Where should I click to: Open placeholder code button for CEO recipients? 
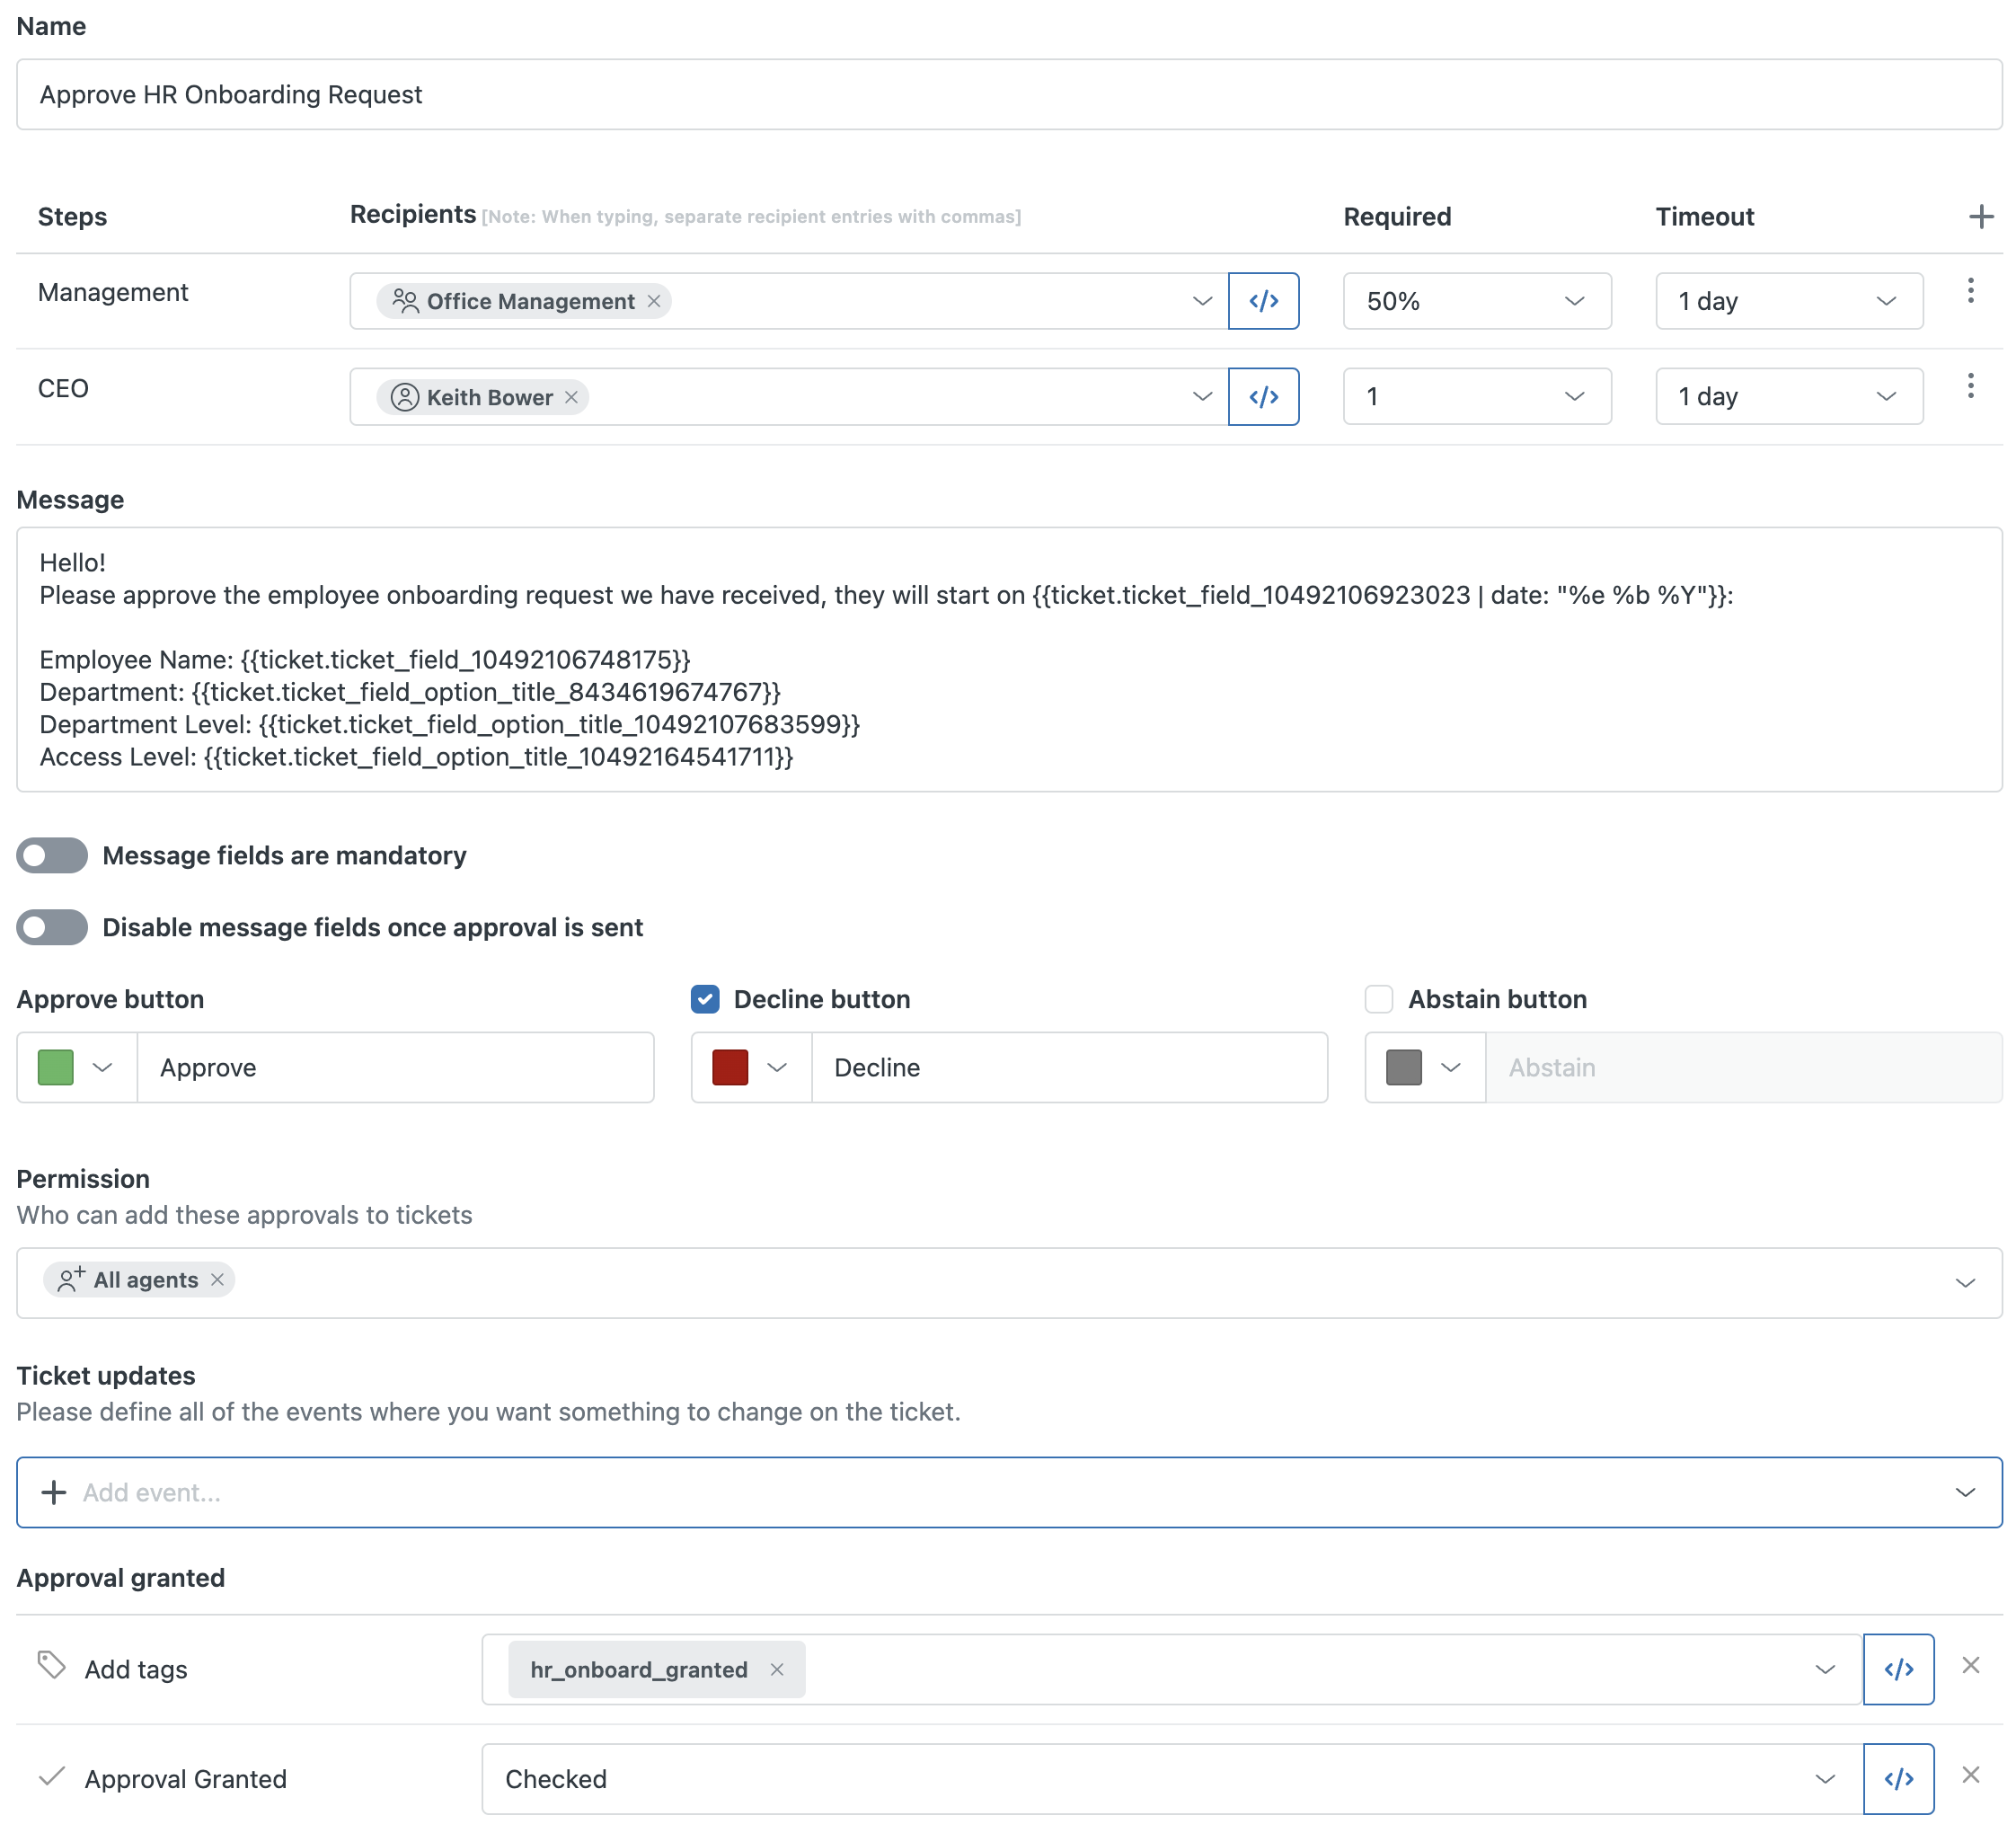[x=1263, y=397]
